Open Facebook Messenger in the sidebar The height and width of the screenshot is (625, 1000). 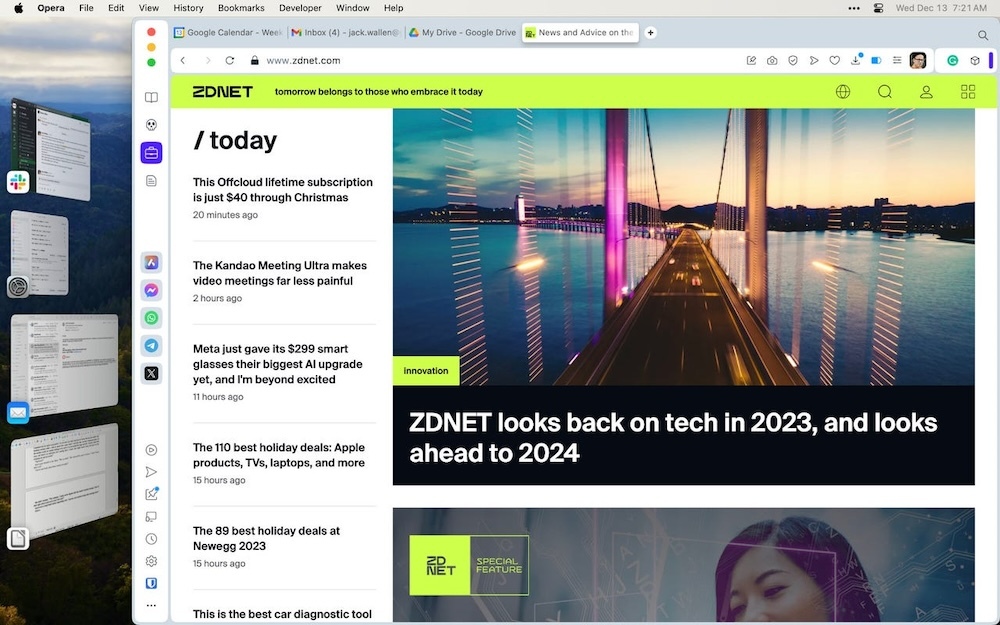(x=151, y=290)
